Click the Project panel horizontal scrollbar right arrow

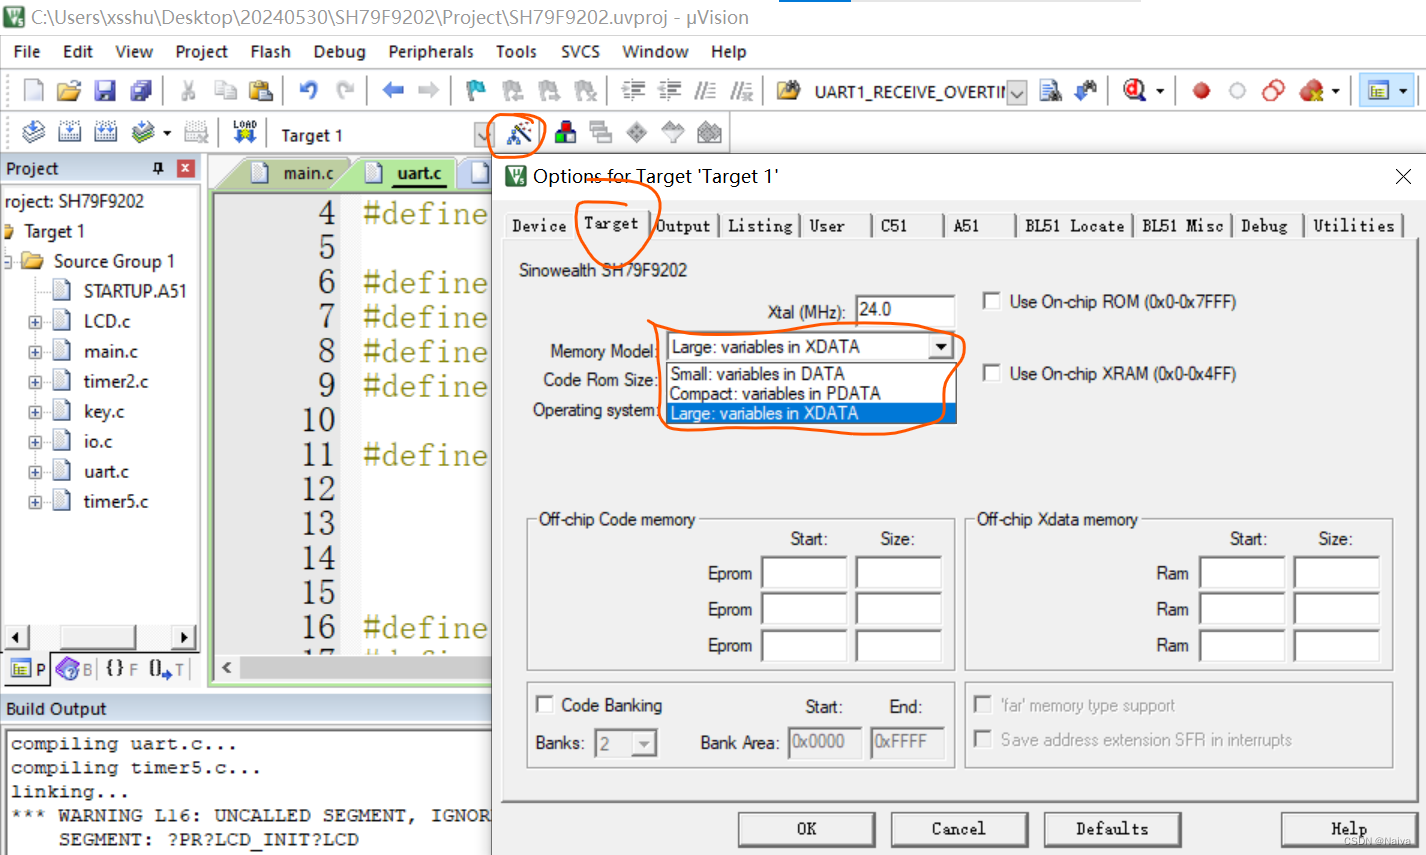tap(183, 636)
